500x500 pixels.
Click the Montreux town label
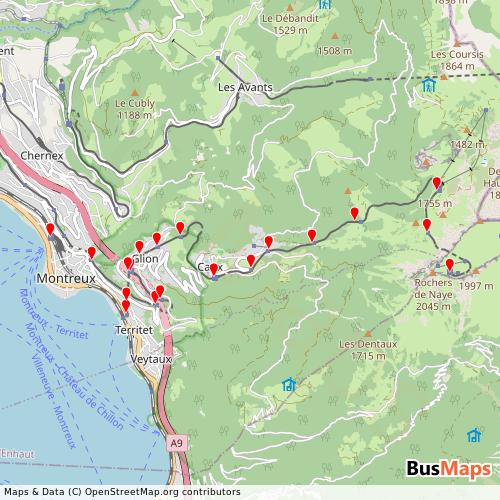[x=66, y=278]
